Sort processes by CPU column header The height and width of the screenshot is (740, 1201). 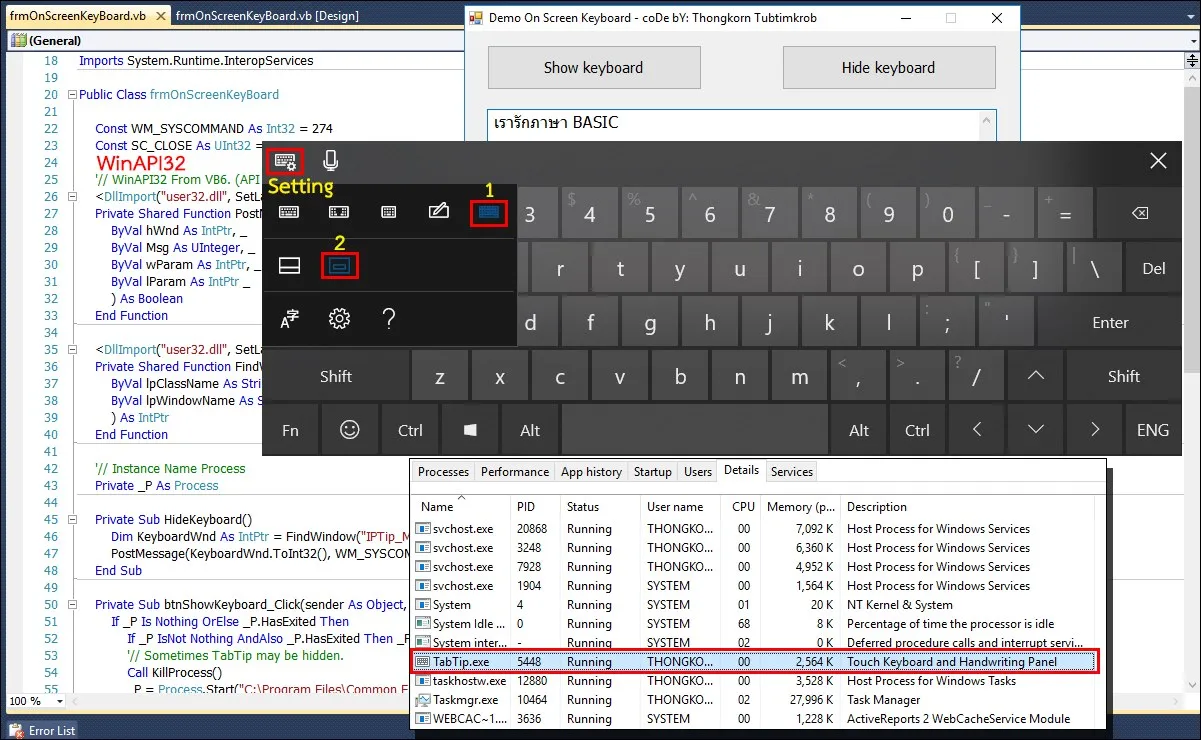(x=742, y=506)
